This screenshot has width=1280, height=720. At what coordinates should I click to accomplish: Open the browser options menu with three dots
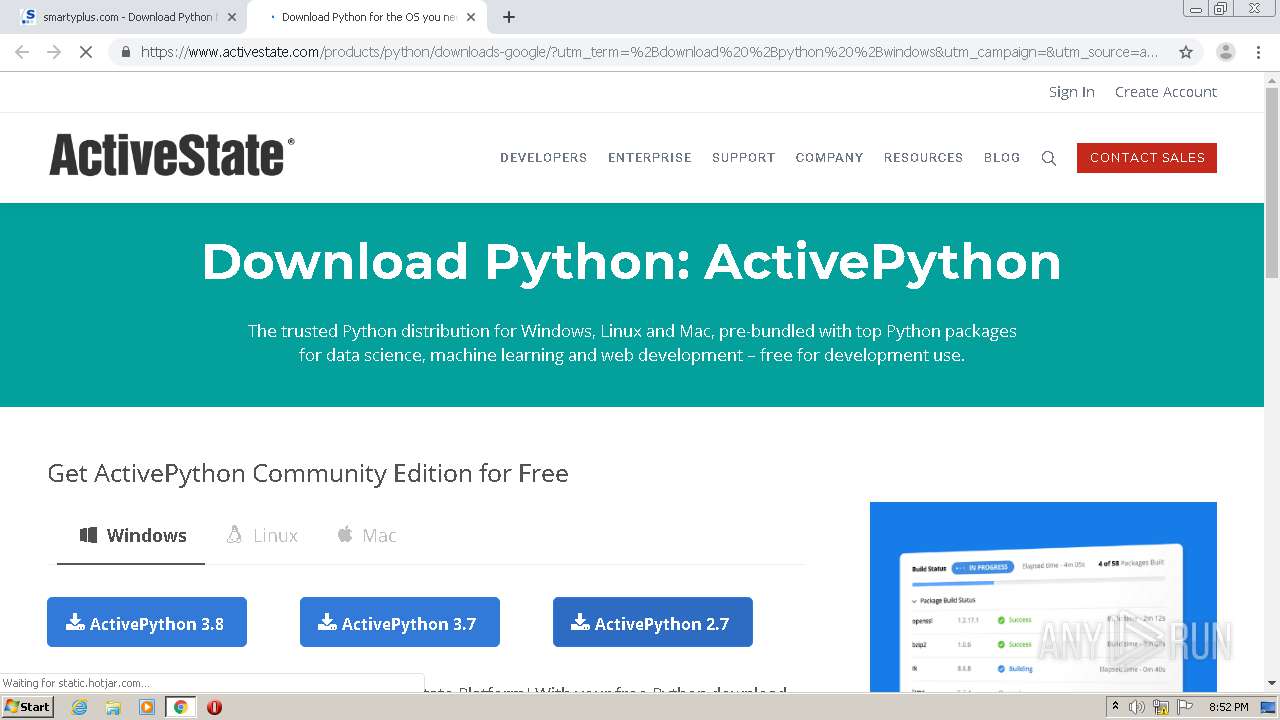click(x=1257, y=50)
